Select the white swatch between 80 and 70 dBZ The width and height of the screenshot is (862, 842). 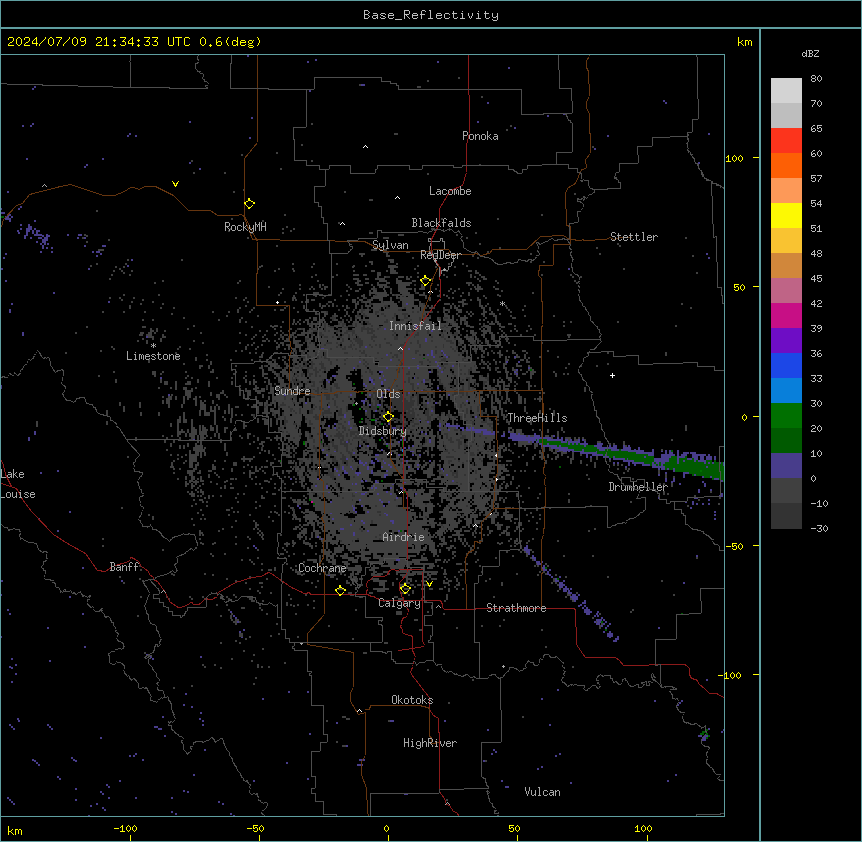[786, 91]
